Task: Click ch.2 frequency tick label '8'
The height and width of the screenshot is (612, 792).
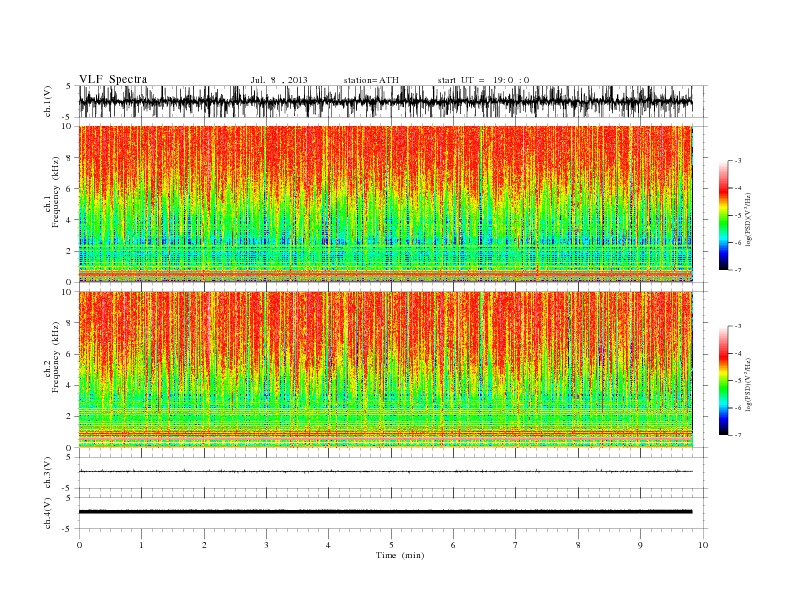Action: [69, 323]
